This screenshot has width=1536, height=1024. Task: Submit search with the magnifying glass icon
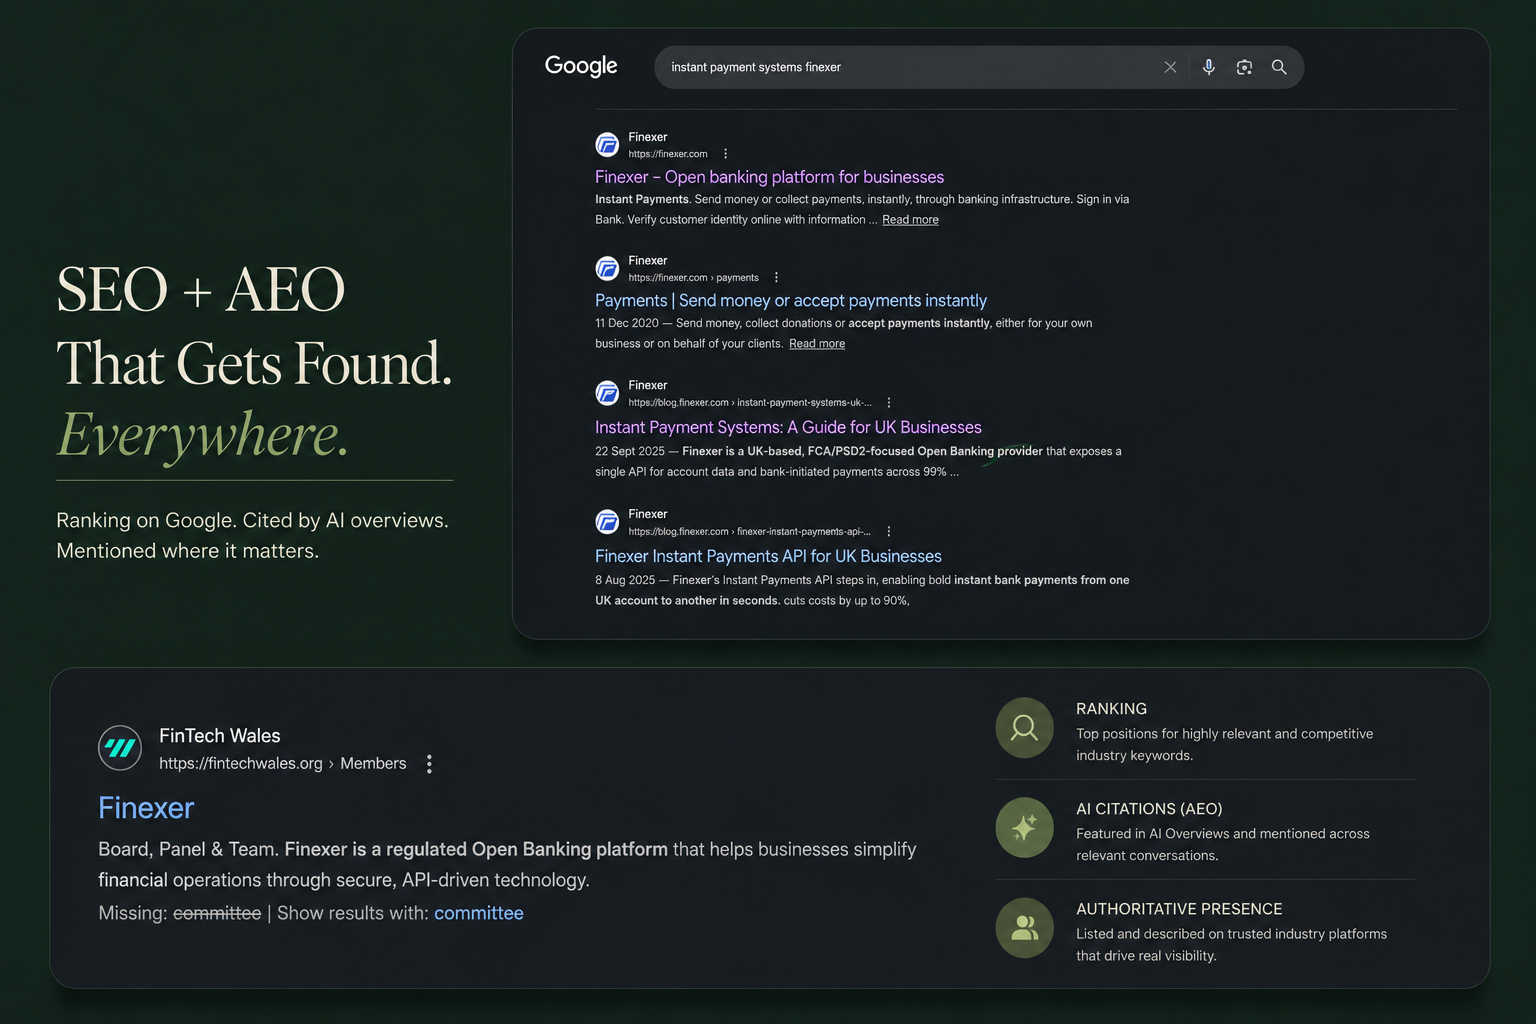[x=1279, y=67]
